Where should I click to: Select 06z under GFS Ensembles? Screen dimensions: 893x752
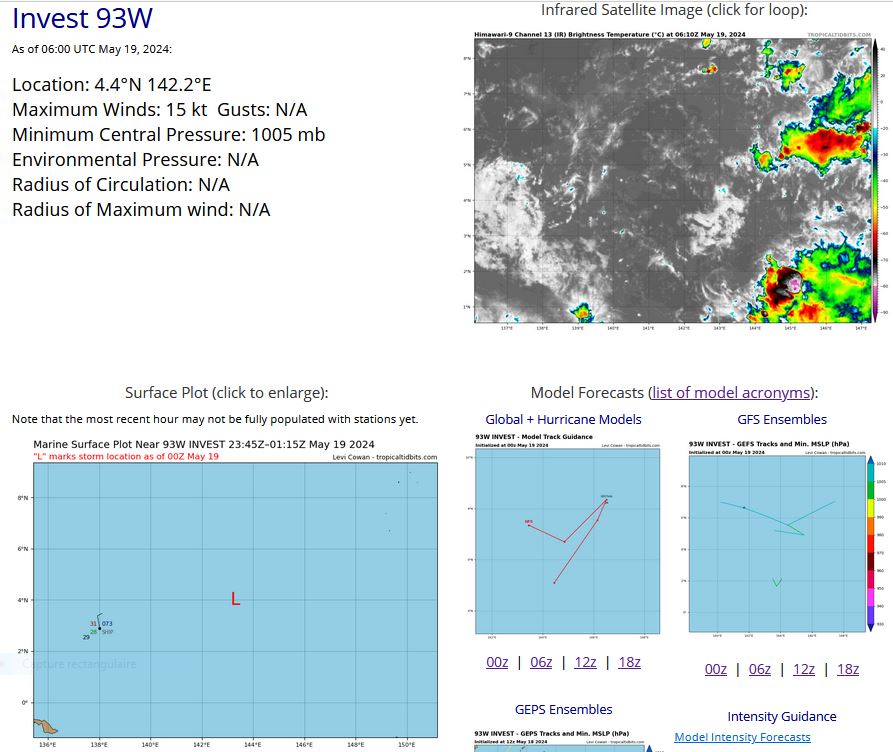click(x=760, y=669)
